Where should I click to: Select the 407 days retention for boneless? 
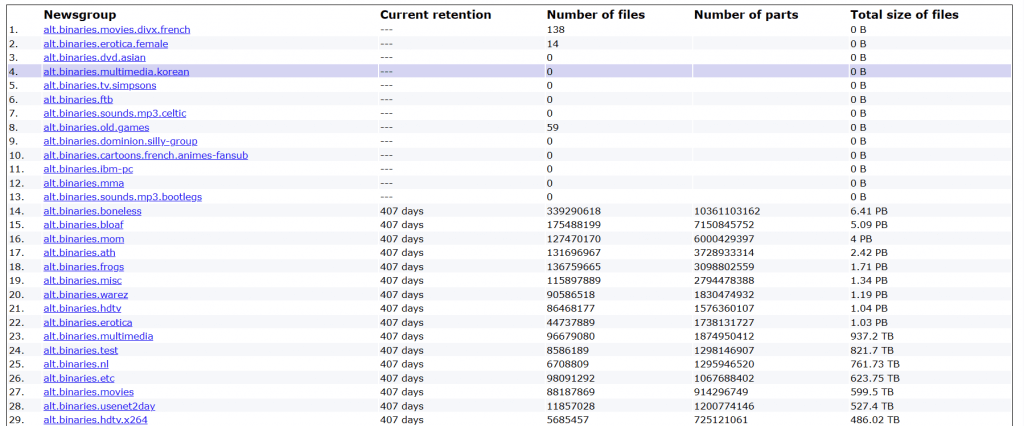[402, 211]
